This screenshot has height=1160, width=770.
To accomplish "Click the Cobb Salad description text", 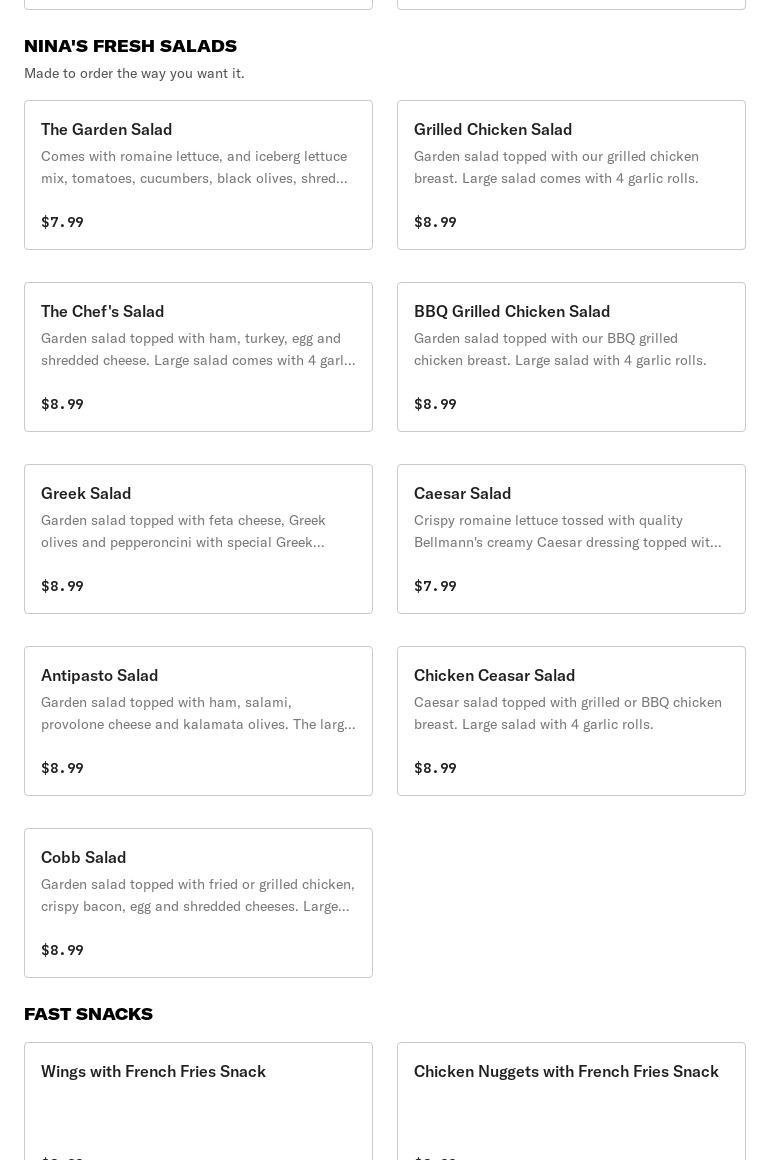I will 197,895.
